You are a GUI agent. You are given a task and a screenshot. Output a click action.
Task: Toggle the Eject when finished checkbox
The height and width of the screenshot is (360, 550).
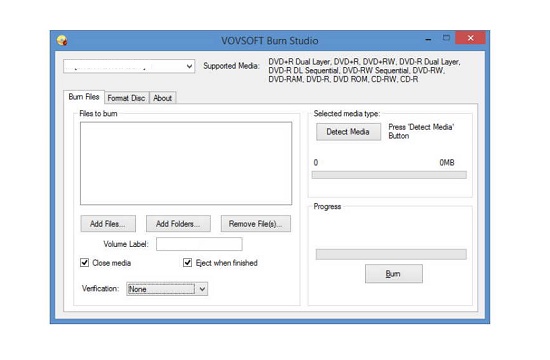[188, 263]
